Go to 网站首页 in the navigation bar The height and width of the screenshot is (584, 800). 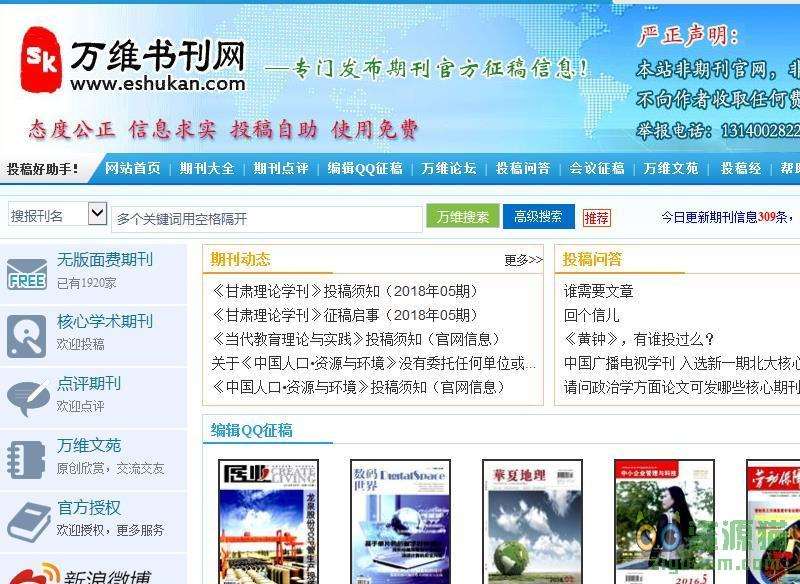click(133, 168)
